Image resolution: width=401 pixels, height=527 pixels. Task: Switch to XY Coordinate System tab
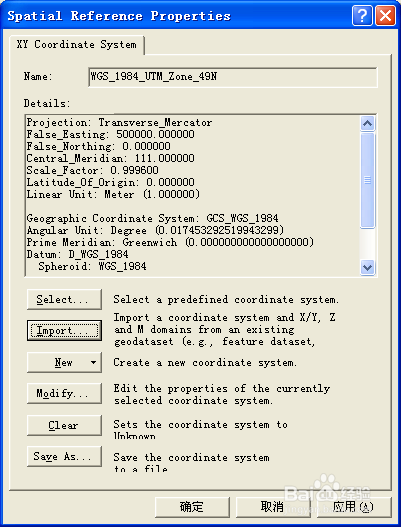(x=77, y=45)
